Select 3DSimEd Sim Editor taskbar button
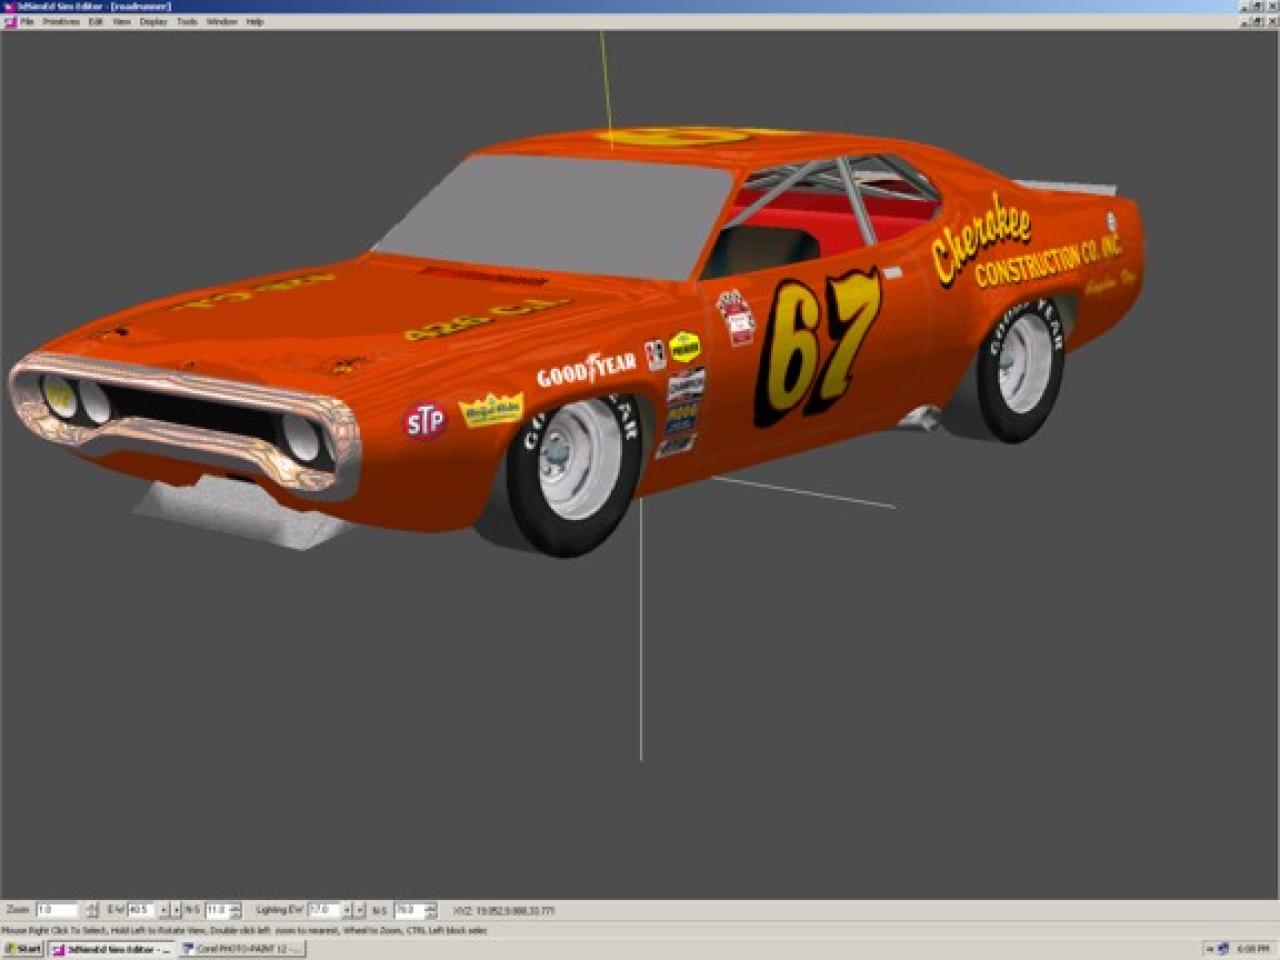1280x960 pixels. click(x=111, y=949)
